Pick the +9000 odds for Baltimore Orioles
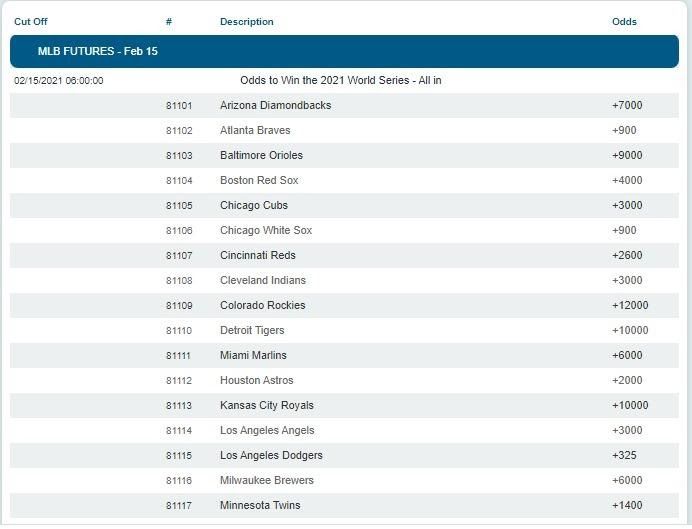Viewport: 692px width, 529px height. click(627, 155)
